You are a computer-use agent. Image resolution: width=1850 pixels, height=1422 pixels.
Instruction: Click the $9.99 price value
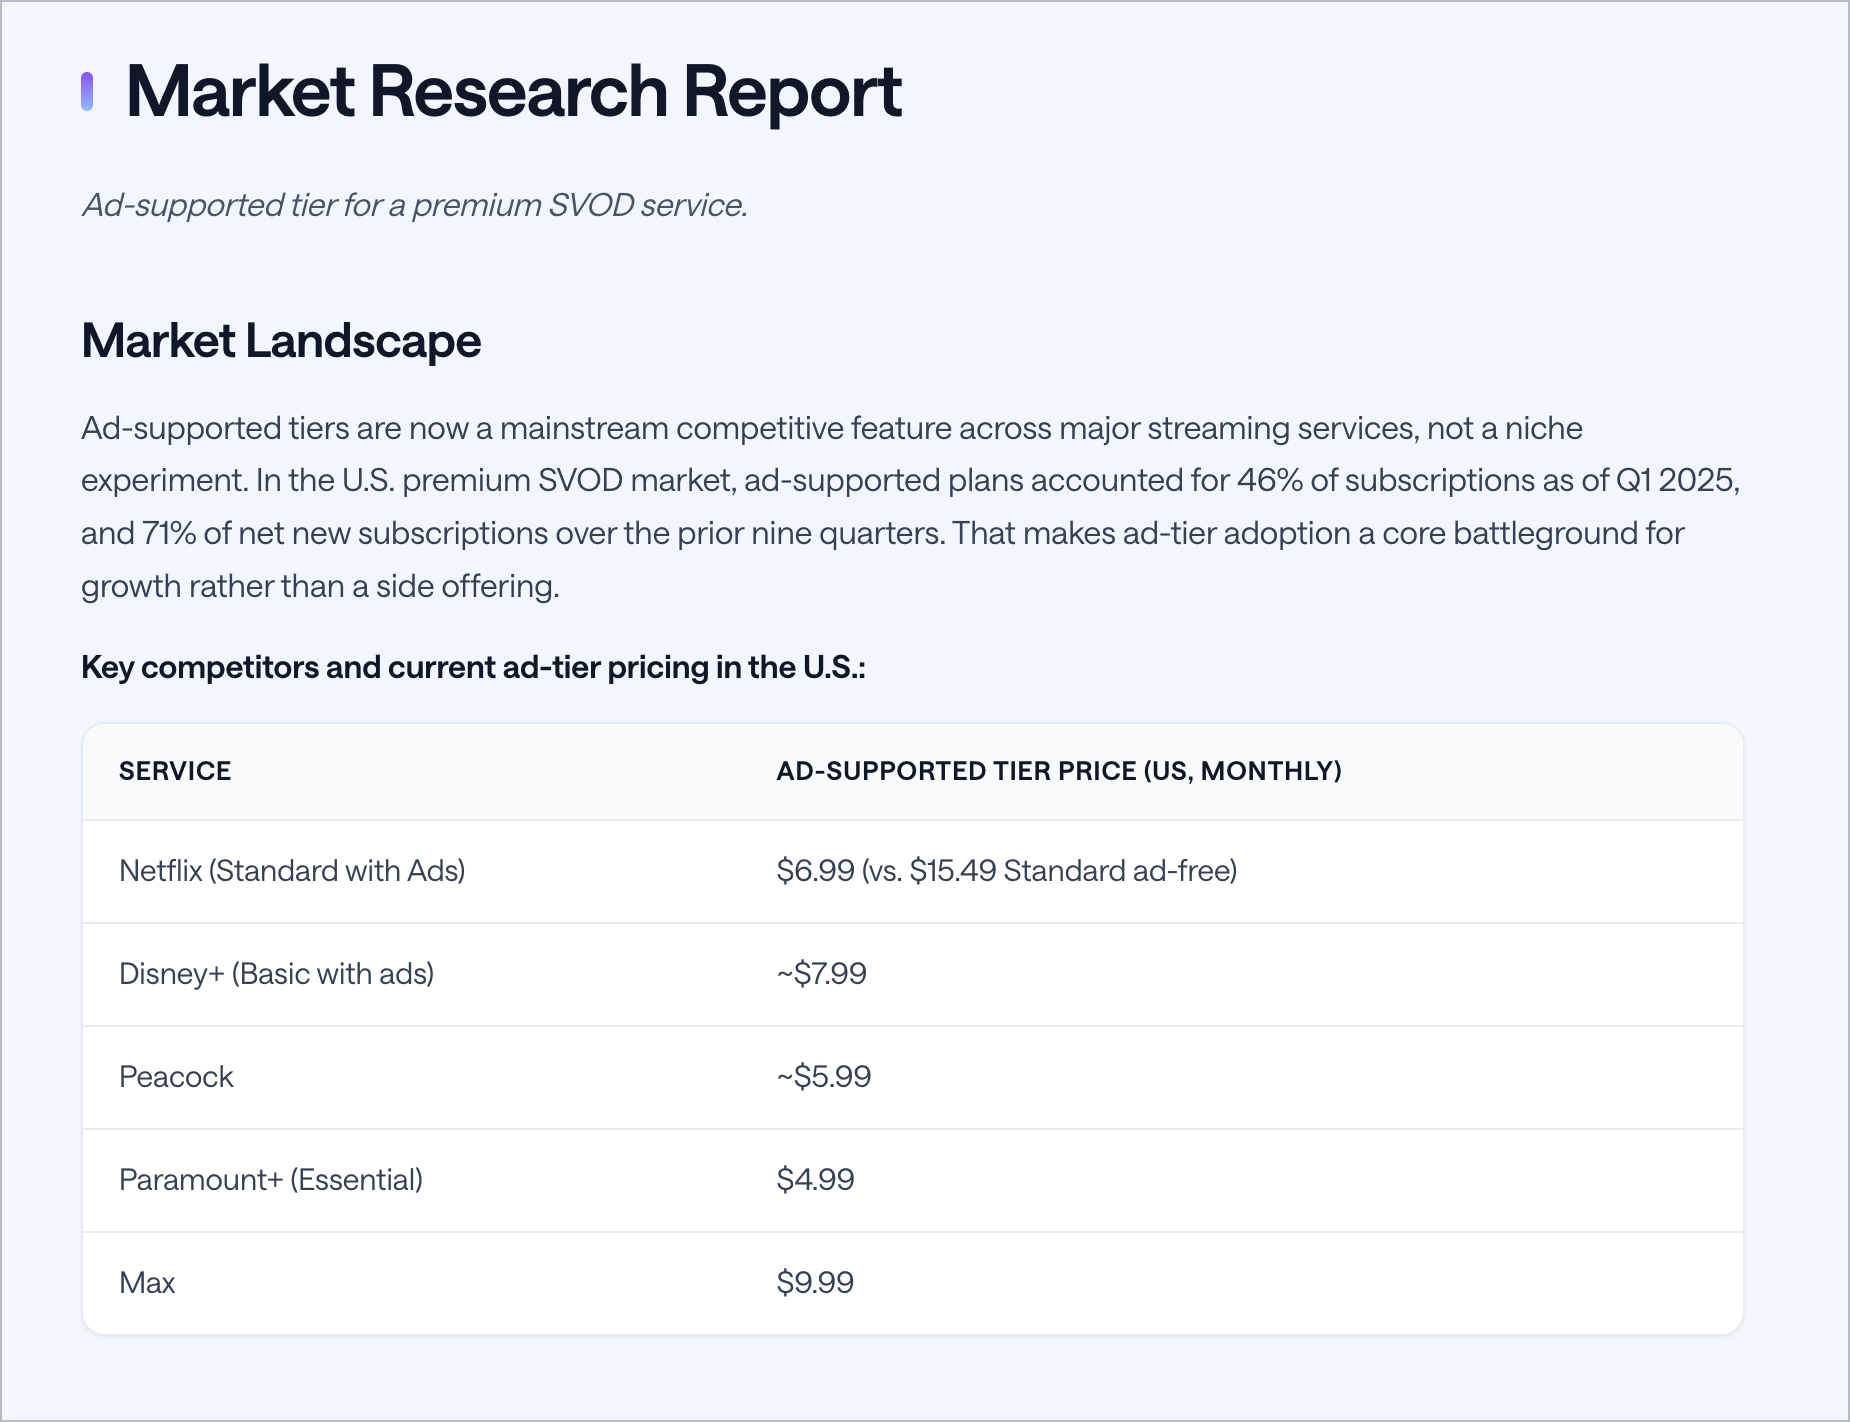click(x=816, y=1283)
